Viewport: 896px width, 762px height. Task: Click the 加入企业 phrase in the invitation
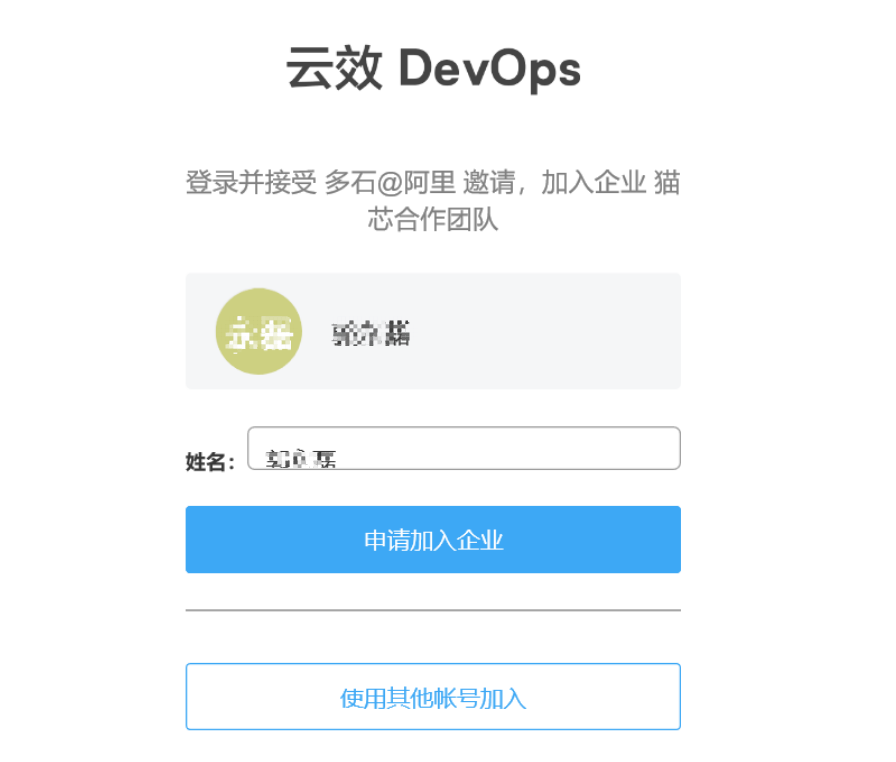tap(593, 183)
